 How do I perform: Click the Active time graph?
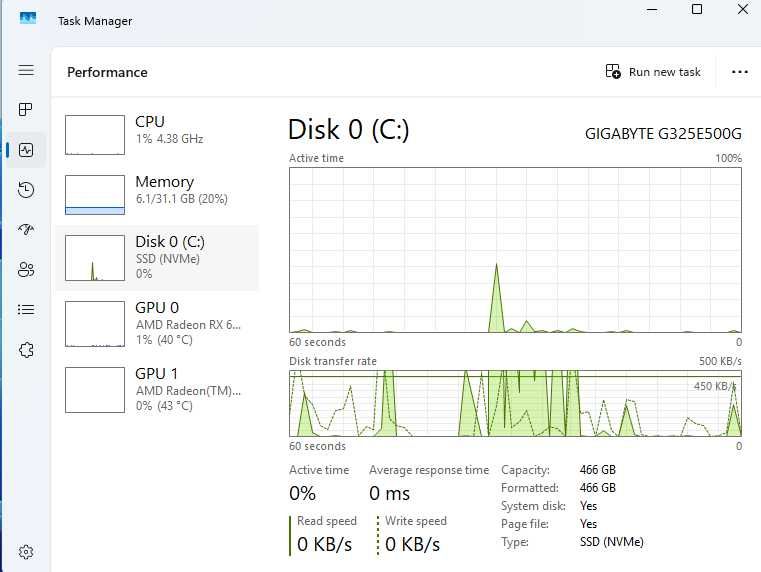(x=515, y=250)
